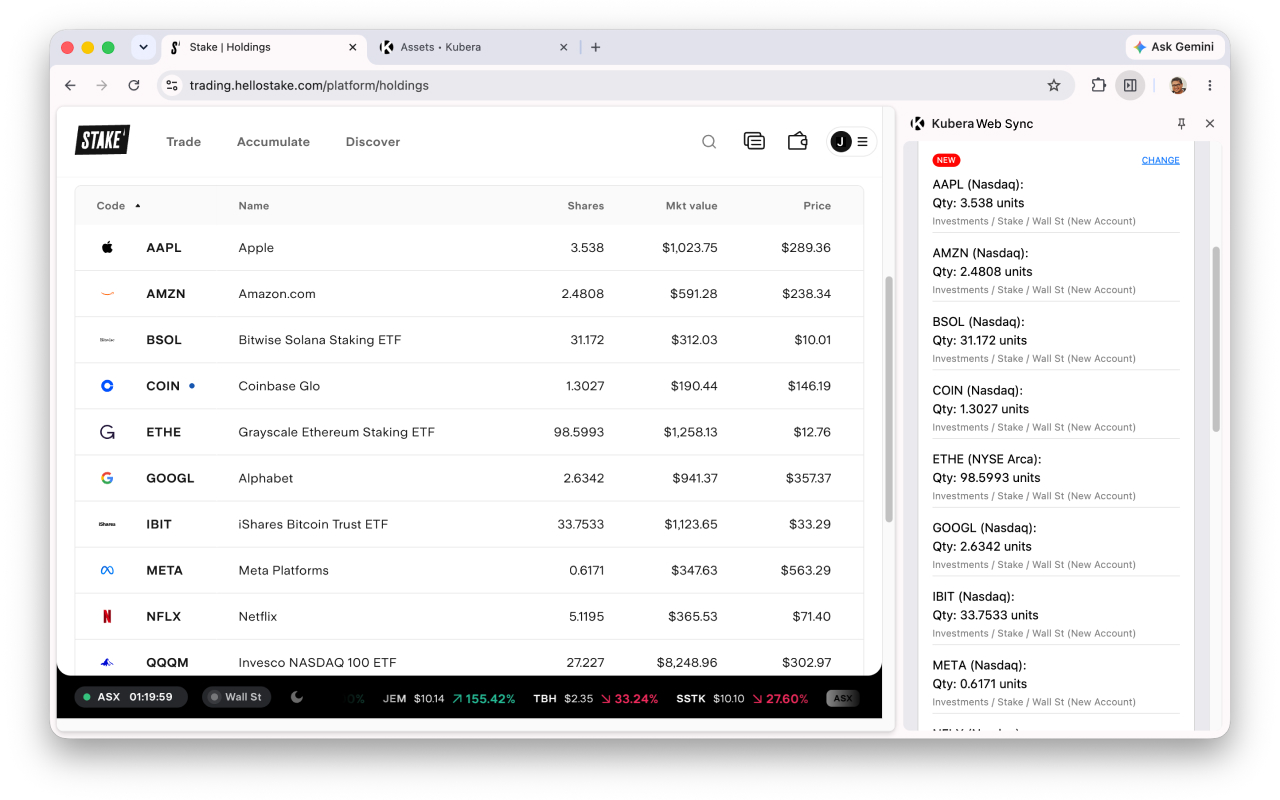Click the Chrome profile avatar

click(x=1178, y=86)
